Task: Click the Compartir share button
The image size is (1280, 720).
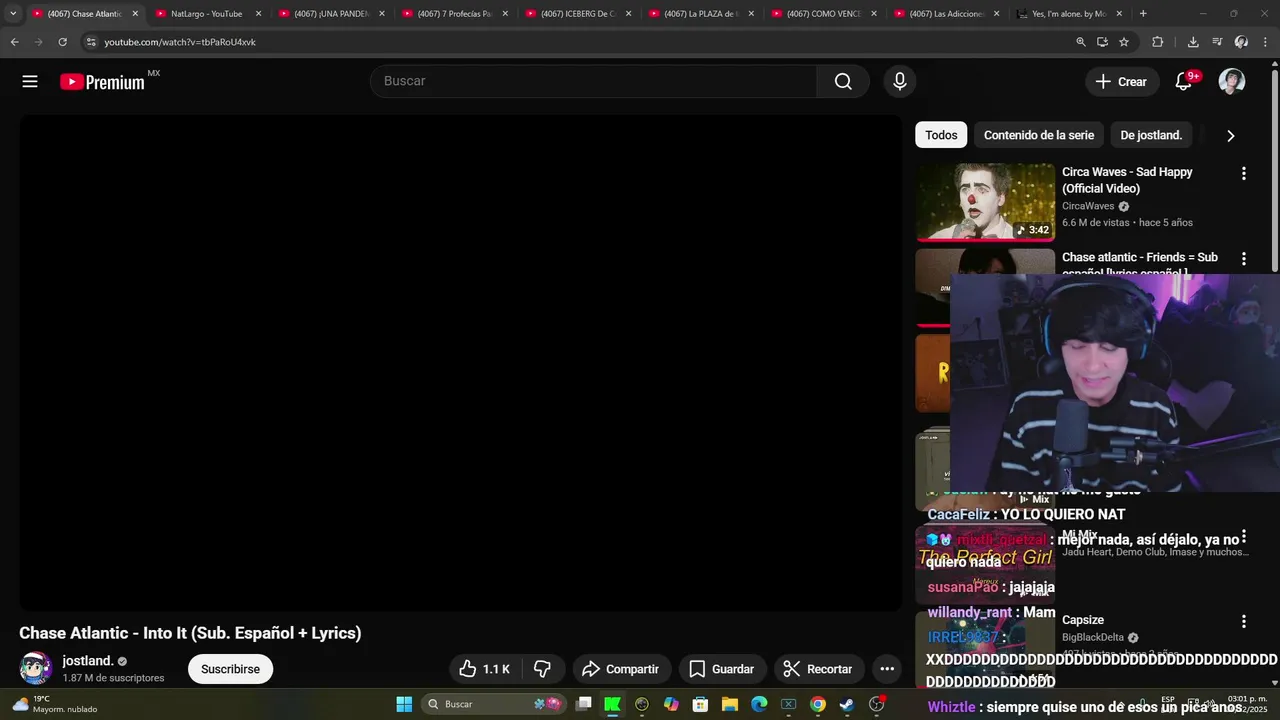Action: pos(620,669)
